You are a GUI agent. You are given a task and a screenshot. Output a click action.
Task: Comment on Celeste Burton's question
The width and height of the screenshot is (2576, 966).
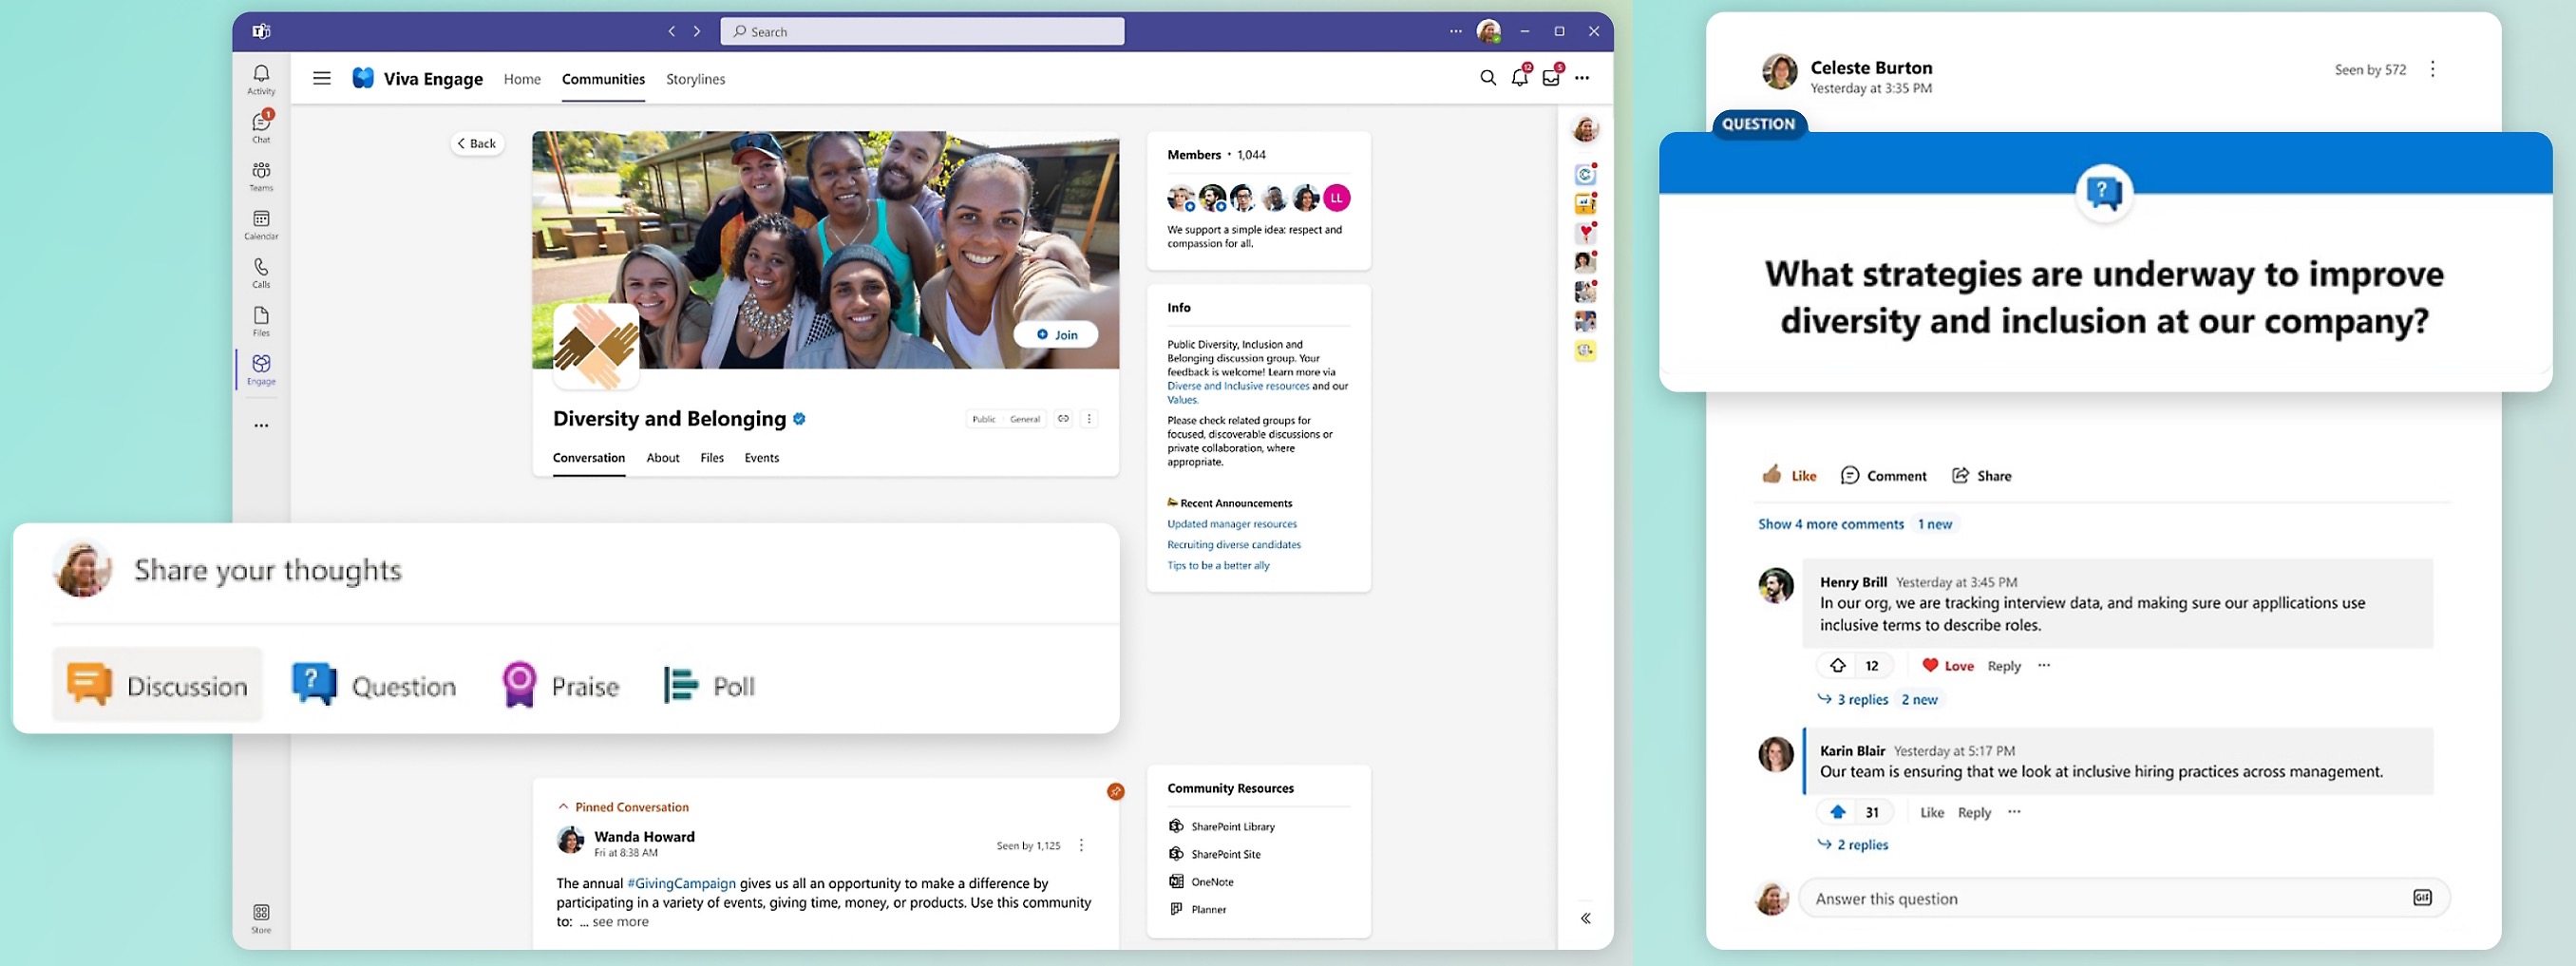1884,476
